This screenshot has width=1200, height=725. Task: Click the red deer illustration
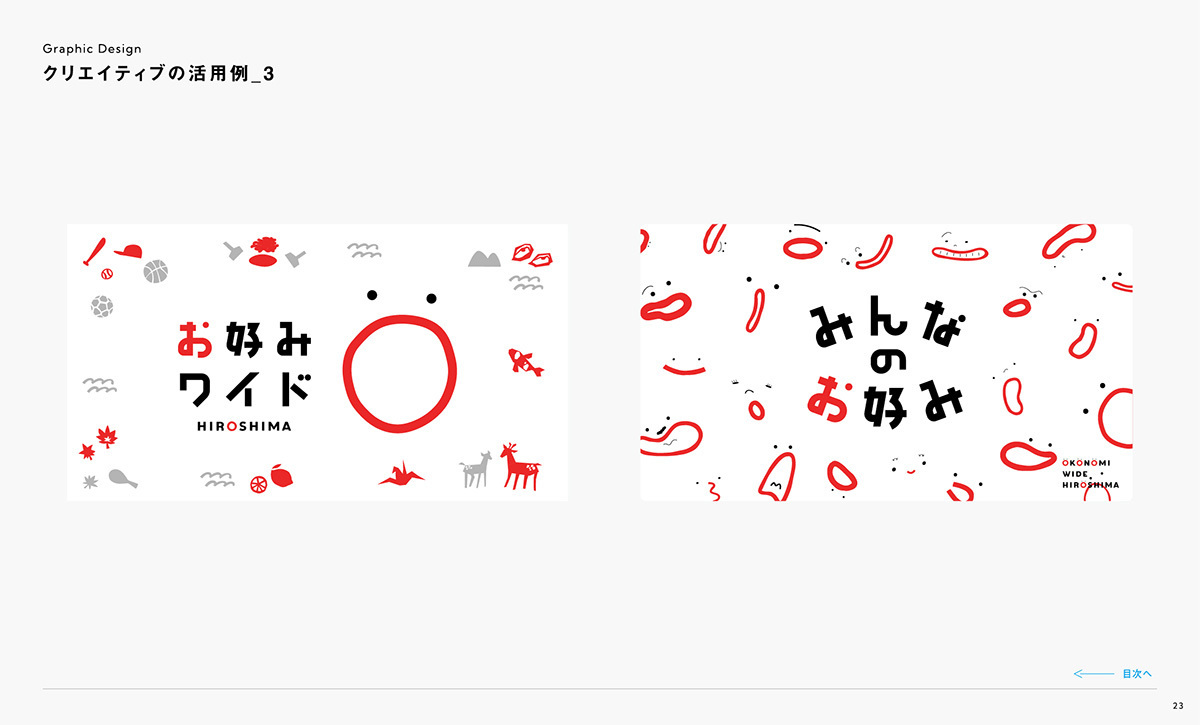[521, 467]
